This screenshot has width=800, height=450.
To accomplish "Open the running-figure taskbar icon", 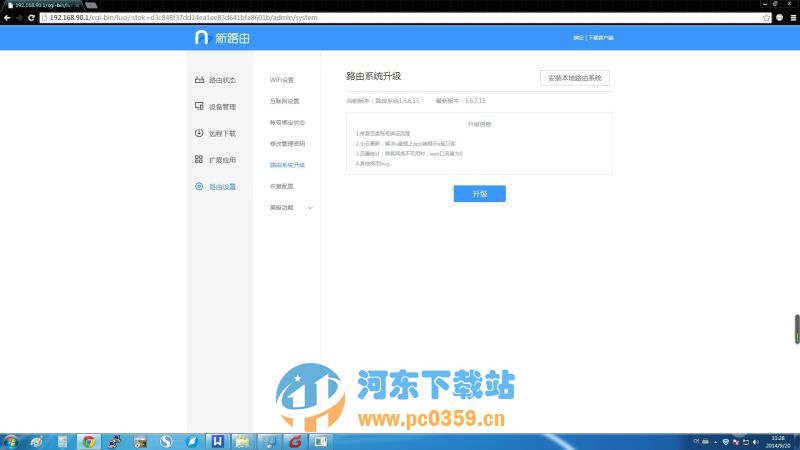I will click(114, 441).
